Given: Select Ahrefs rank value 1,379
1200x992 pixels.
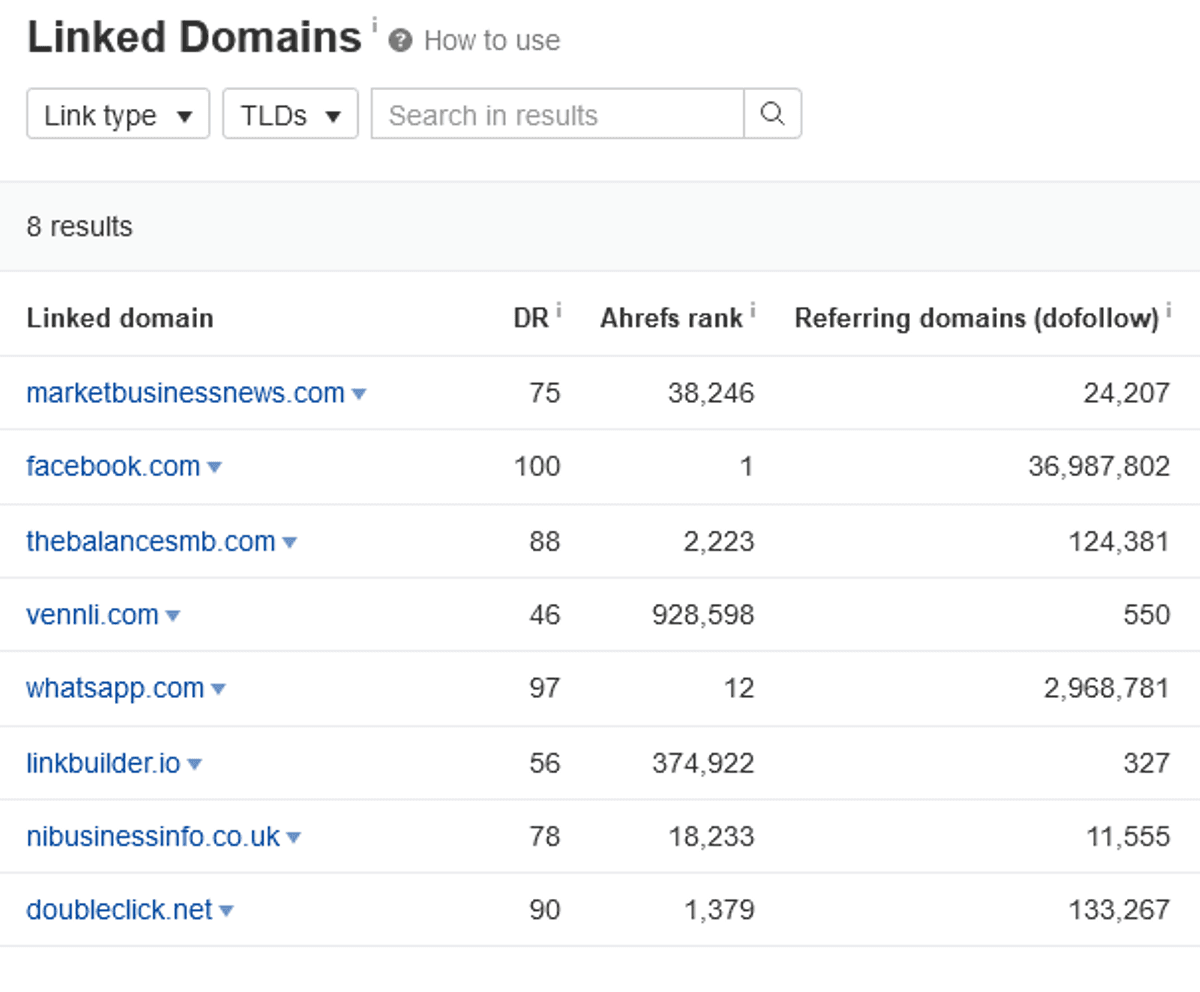Looking at the screenshot, I should click(x=719, y=909).
